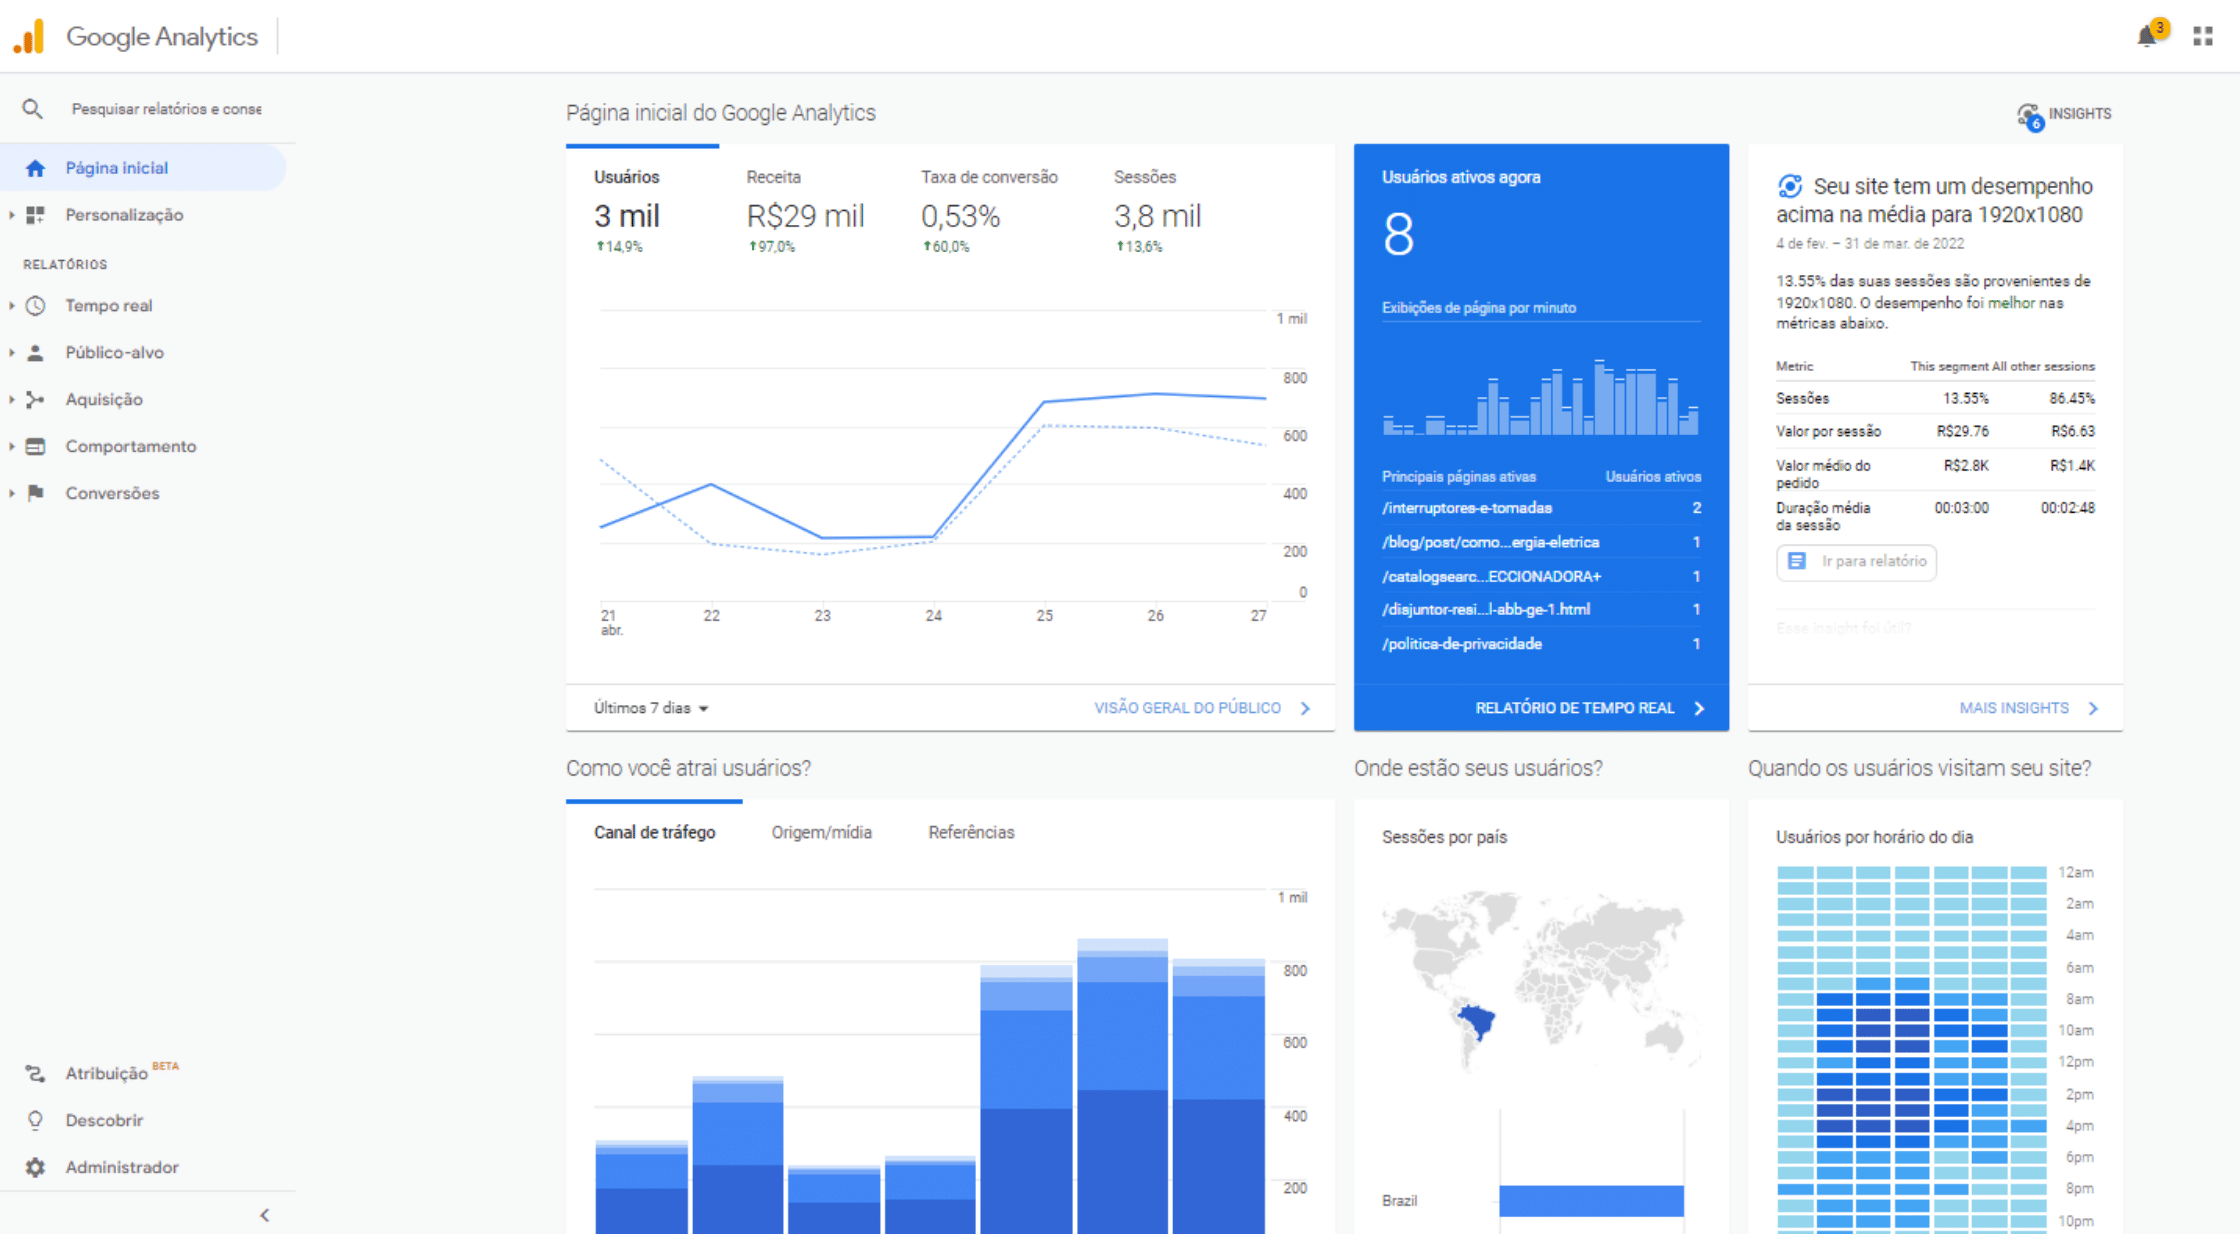Click the Atribuição path icon
Image resolution: width=2240 pixels, height=1260 pixels.
click(x=35, y=1074)
